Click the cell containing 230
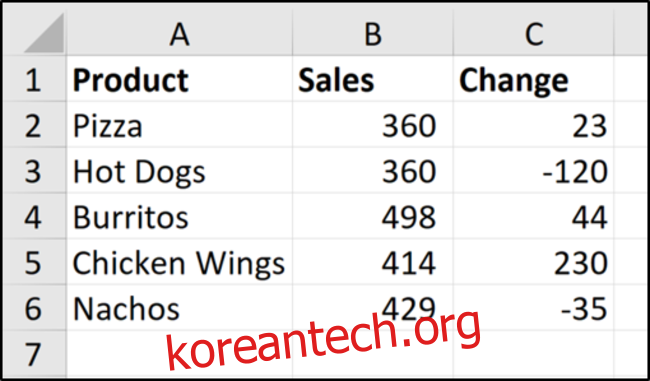This screenshot has height=381, width=650. point(534,262)
